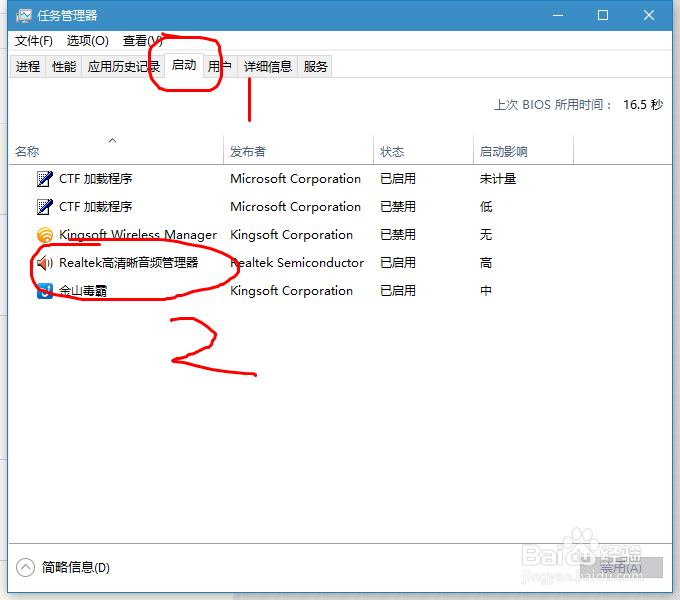The width and height of the screenshot is (680, 600).
Task: Open the 选项(O) menu
Action: [88, 41]
